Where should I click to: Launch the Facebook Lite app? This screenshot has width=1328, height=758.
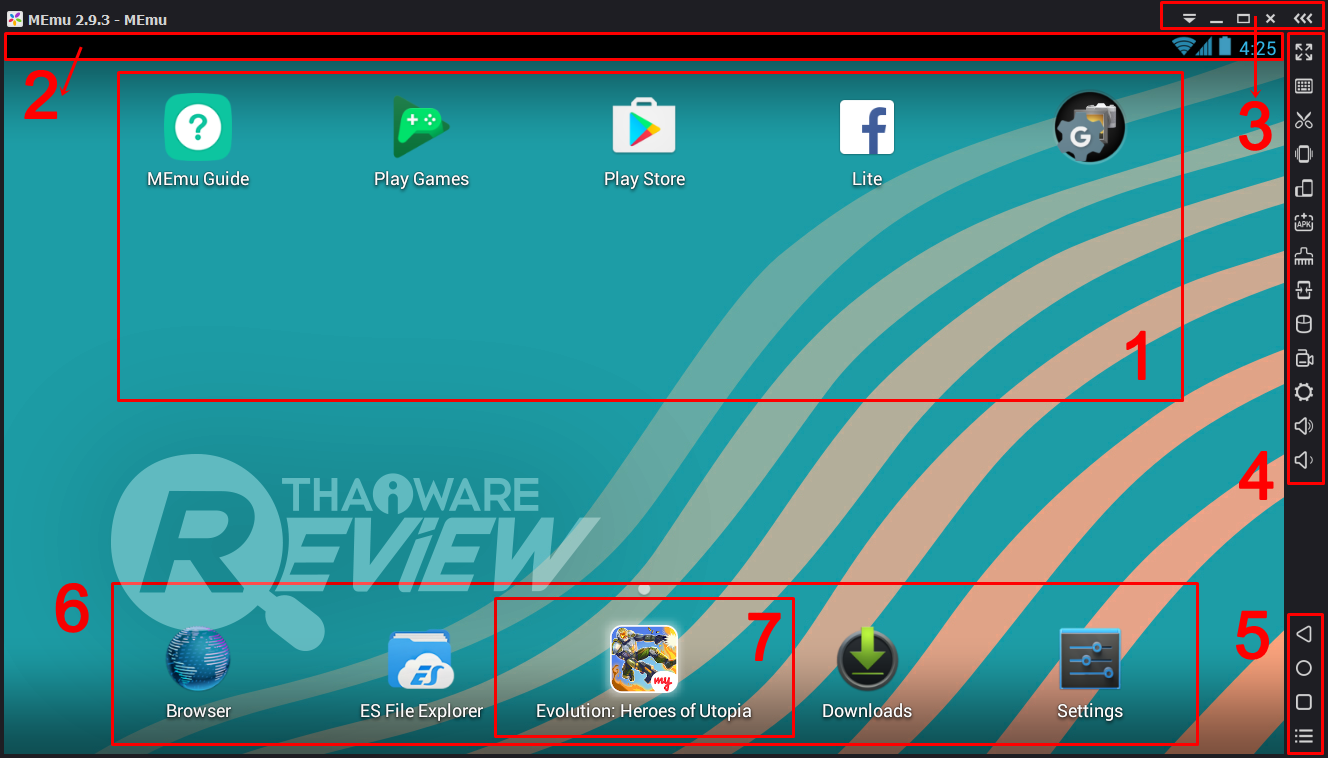[867, 127]
